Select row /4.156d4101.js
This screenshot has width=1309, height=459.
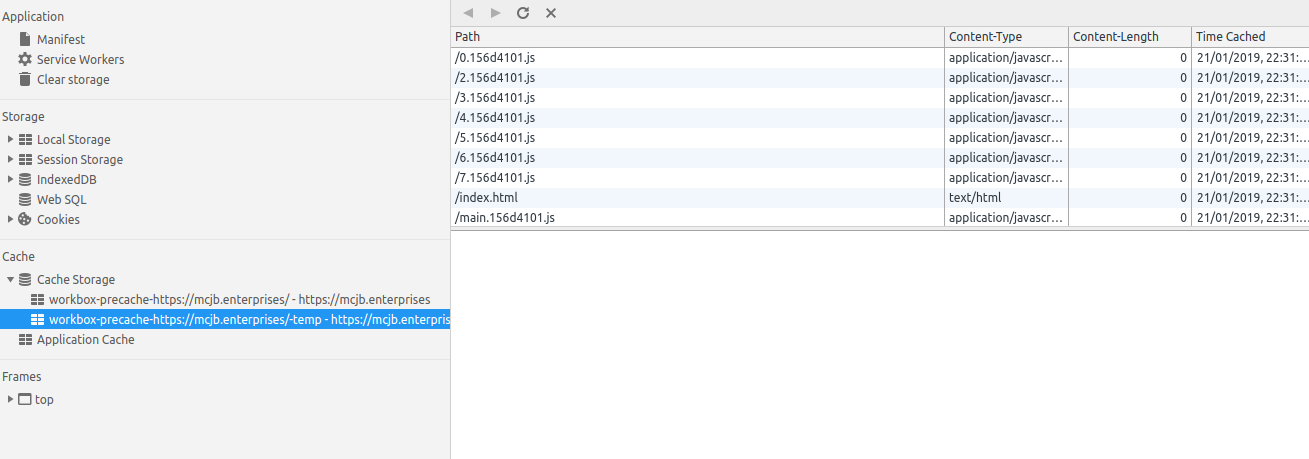[880, 117]
